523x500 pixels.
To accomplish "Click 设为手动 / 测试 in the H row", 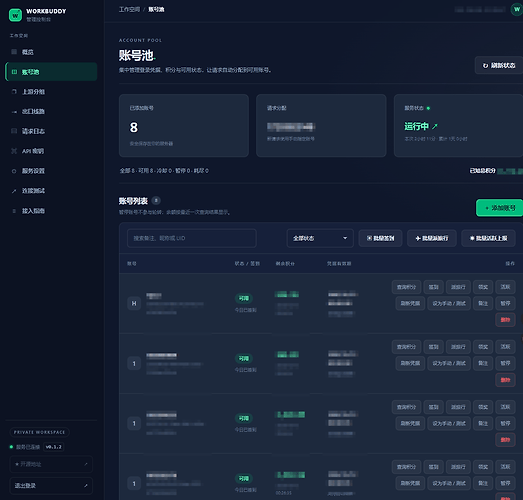I will (449, 303).
